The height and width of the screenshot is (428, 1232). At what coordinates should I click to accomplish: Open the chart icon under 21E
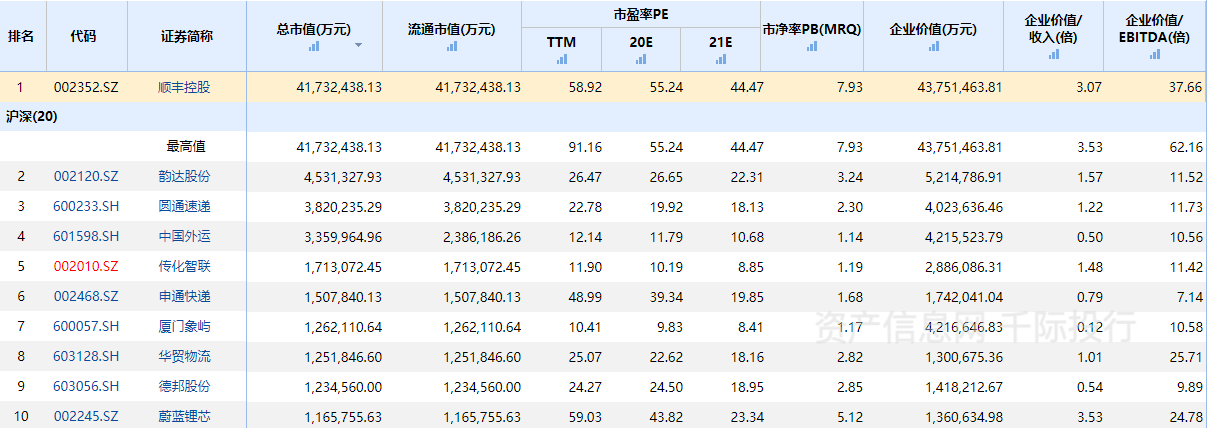point(720,59)
